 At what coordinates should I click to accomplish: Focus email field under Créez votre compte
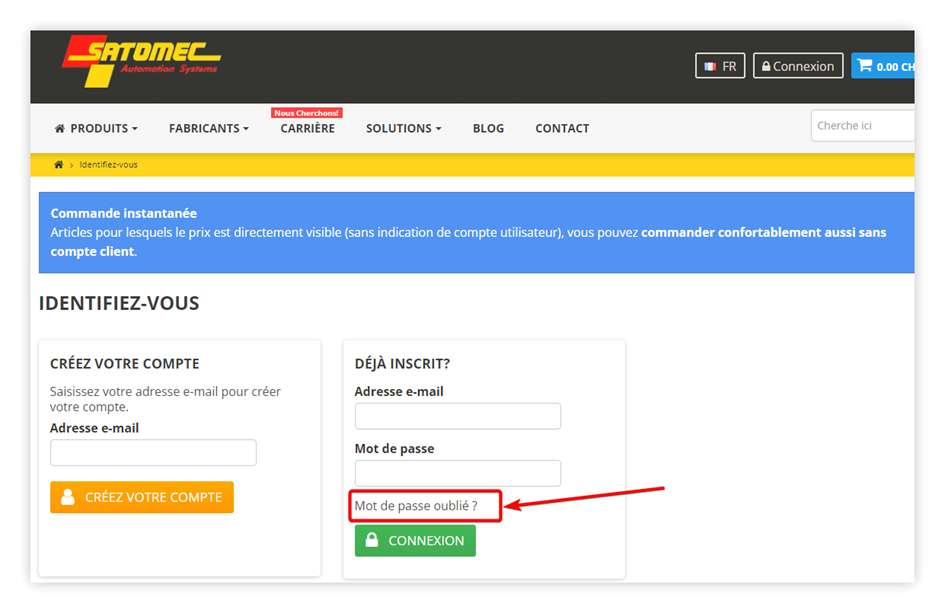[153, 453]
